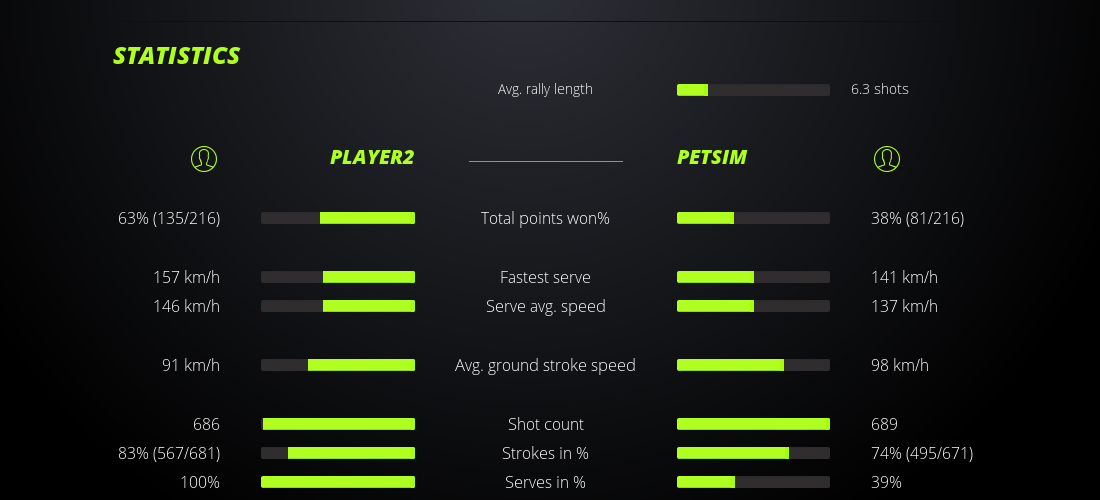Click the 6.3 shots value
Image resolution: width=1100 pixels, height=500 pixels.
coord(880,89)
